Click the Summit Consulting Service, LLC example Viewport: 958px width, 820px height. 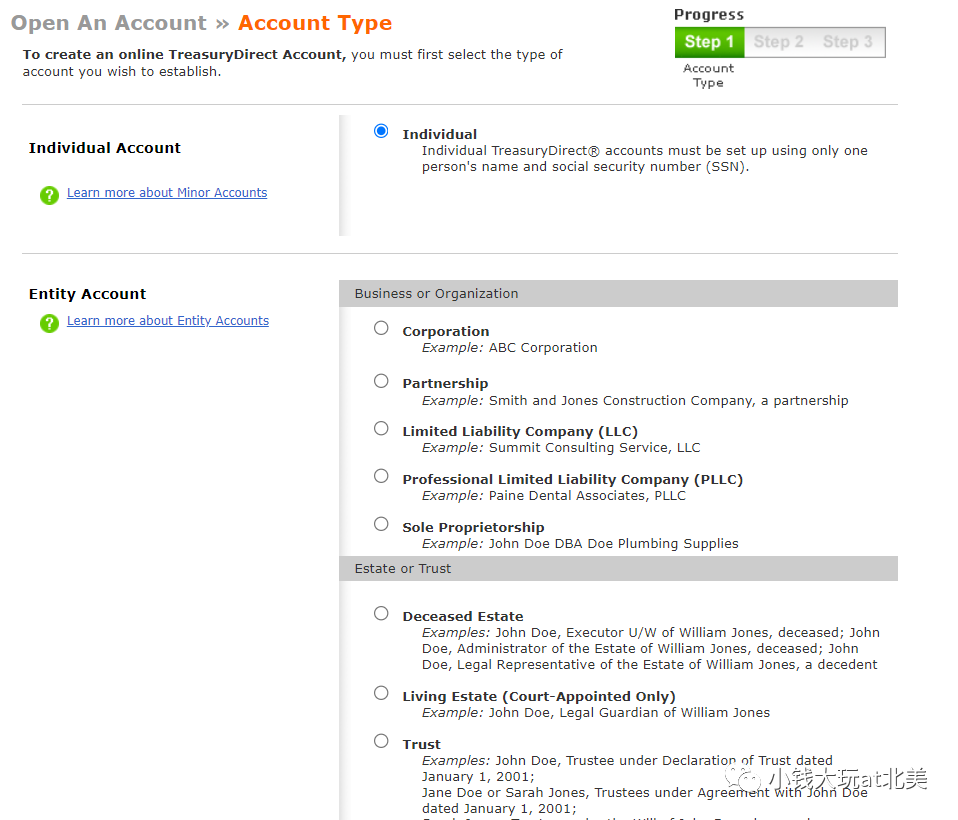(594, 448)
